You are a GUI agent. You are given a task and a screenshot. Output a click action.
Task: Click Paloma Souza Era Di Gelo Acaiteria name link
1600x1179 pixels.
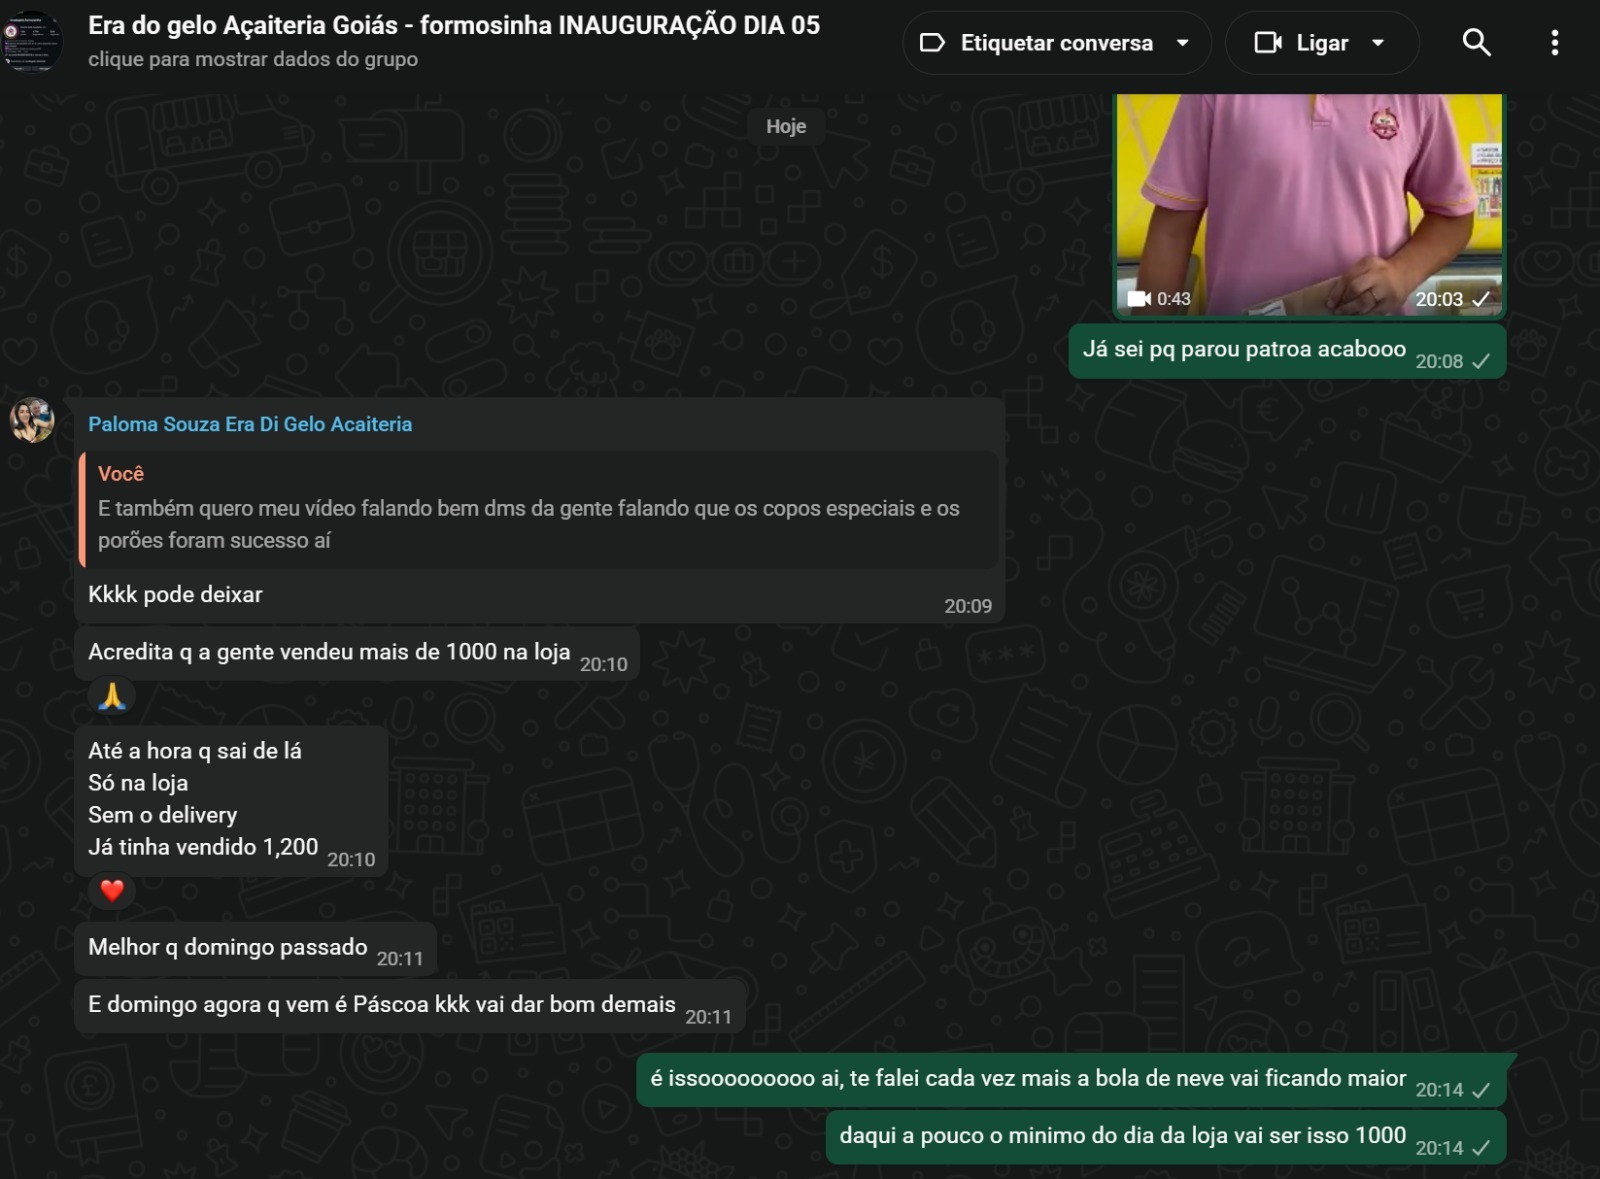pos(248,424)
